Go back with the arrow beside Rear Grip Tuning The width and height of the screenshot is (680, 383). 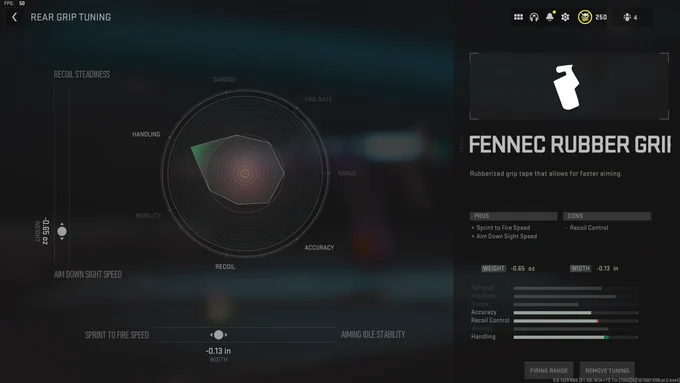pyautogui.click(x=14, y=17)
